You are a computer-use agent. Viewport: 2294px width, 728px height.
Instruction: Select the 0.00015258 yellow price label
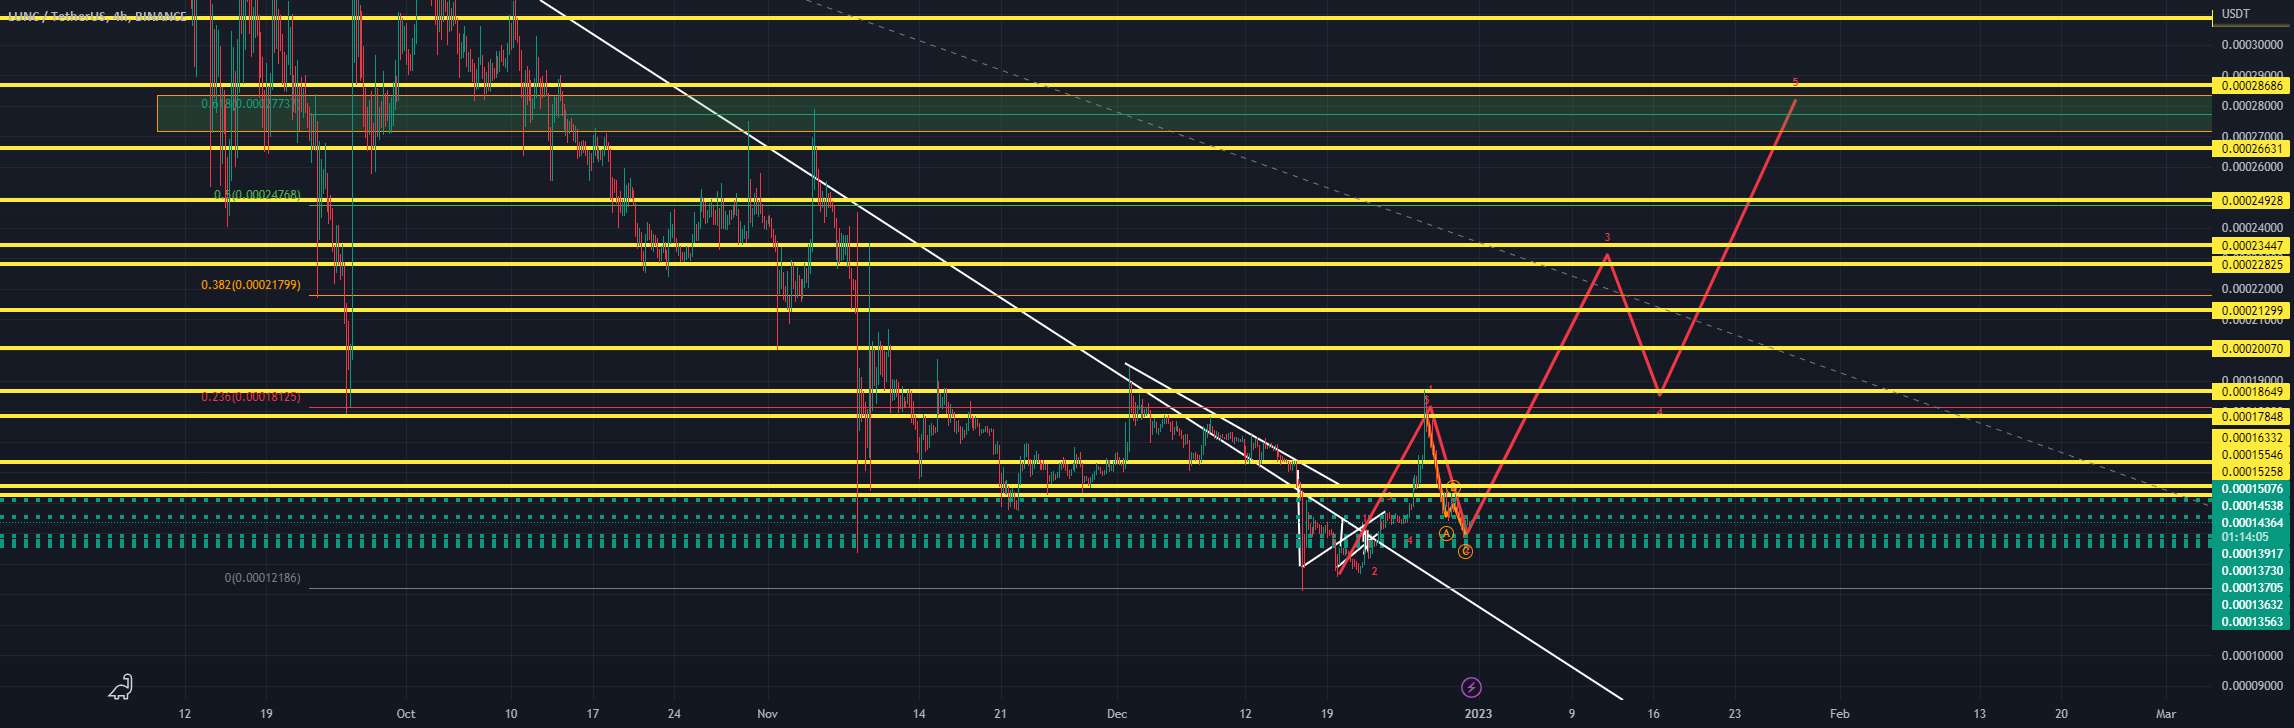[x=2250, y=472]
